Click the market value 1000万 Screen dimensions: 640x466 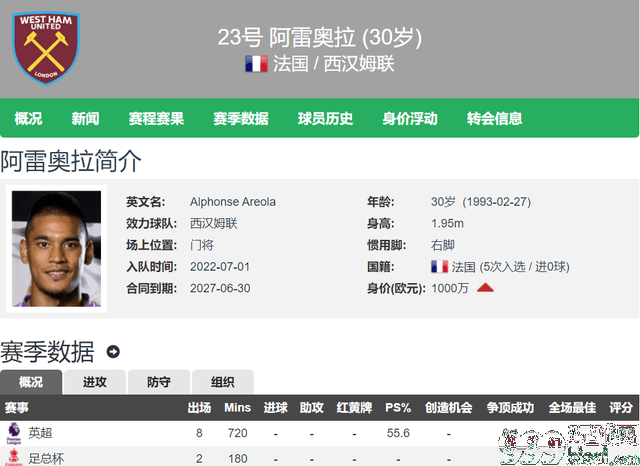[450, 288]
